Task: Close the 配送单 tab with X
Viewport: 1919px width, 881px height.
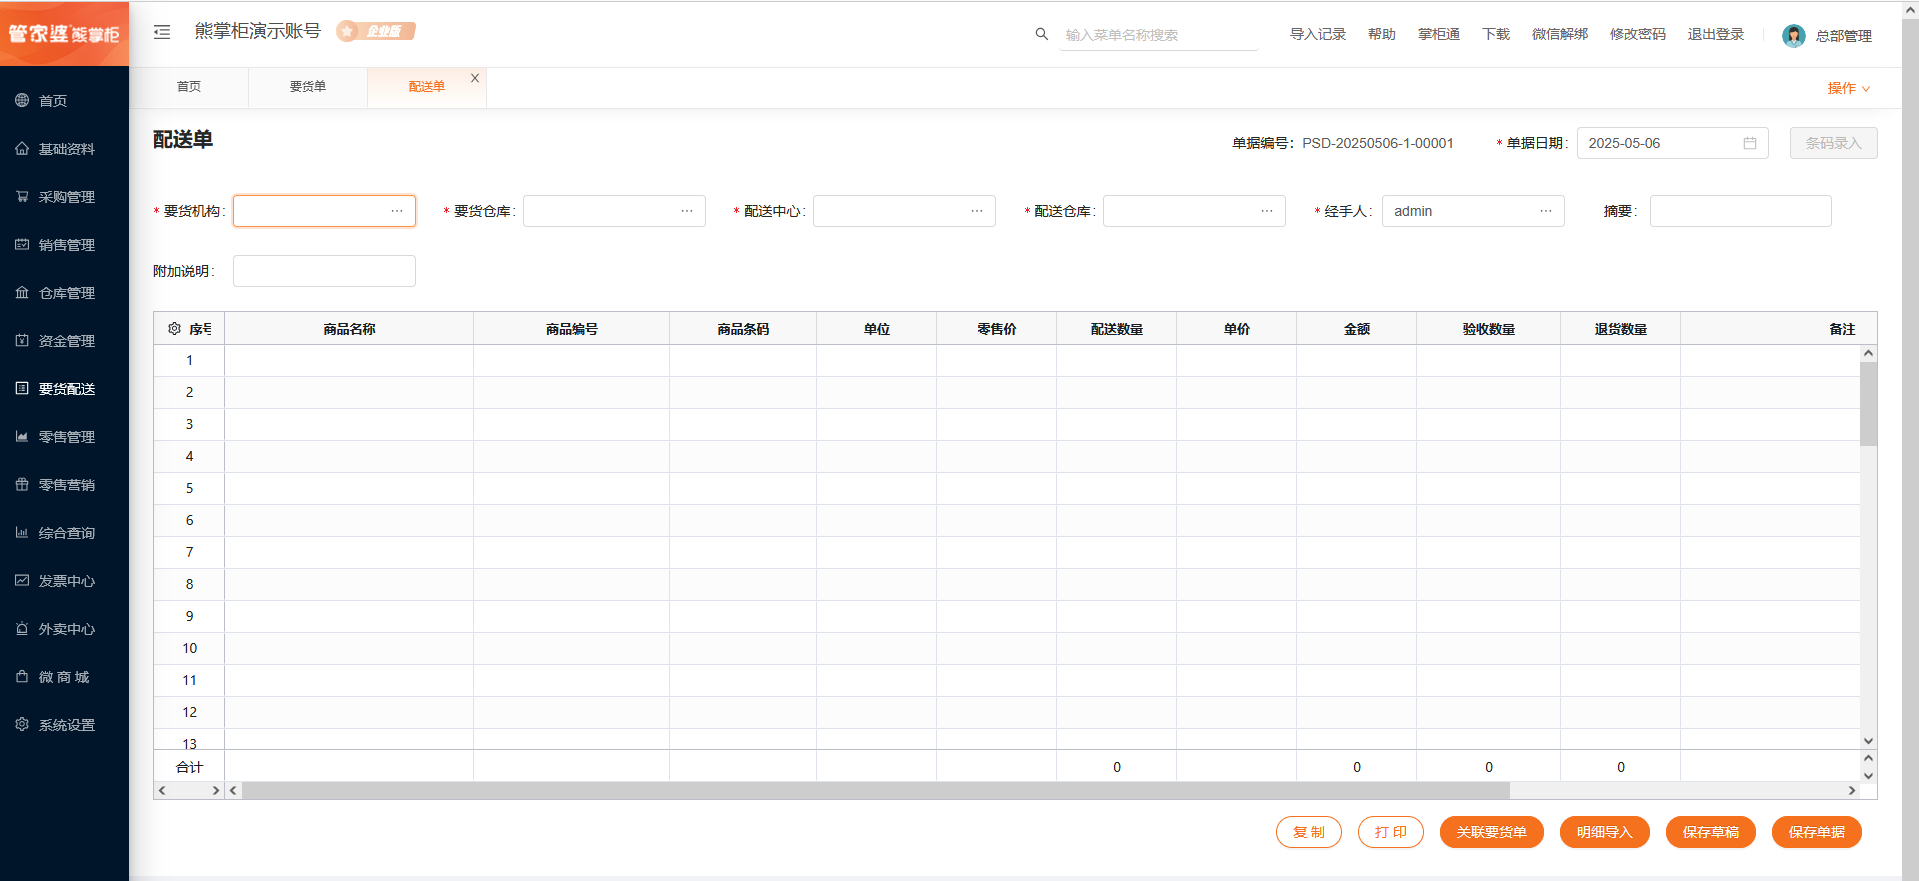Action: tap(475, 78)
